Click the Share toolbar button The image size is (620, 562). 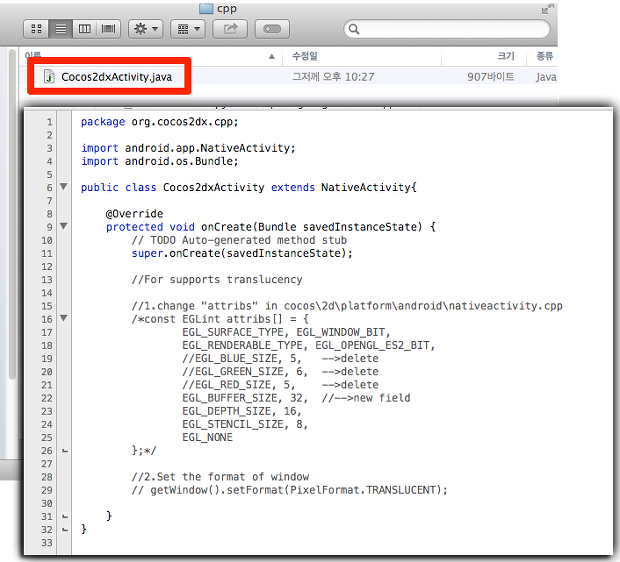(x=230, y=29)
